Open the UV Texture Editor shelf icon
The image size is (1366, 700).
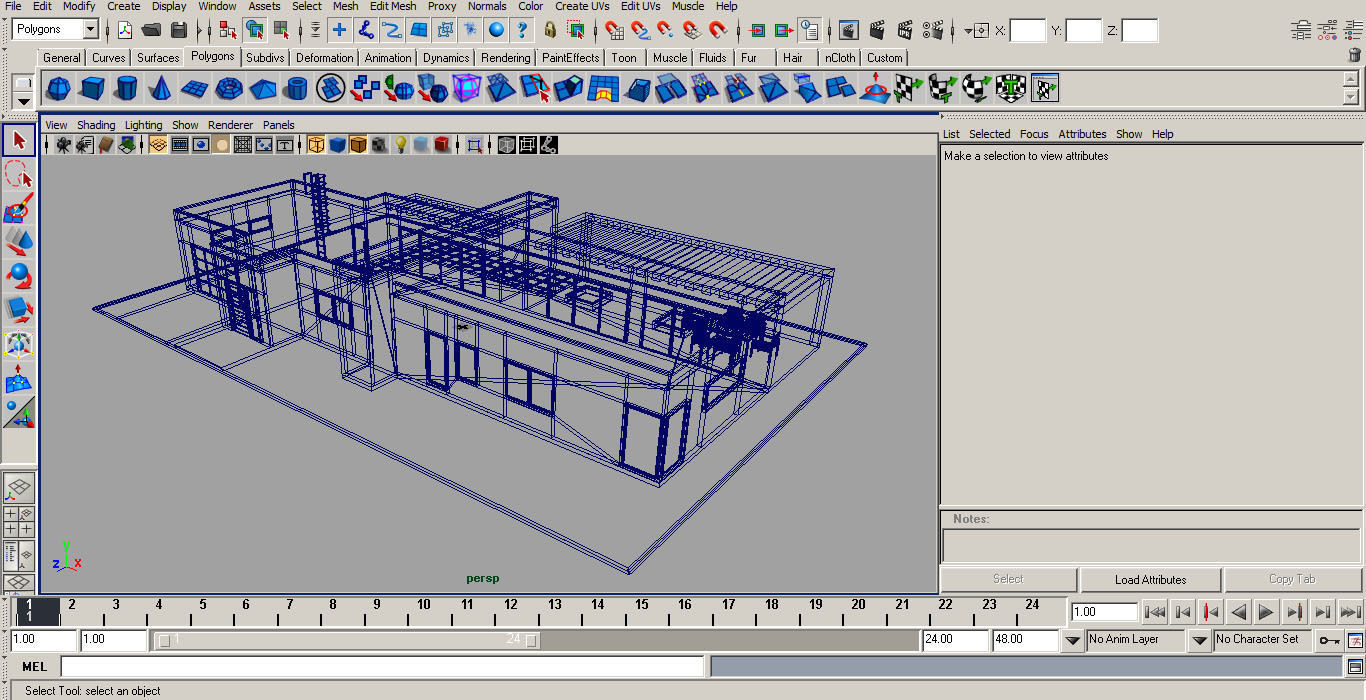(x=1045, y=88)
